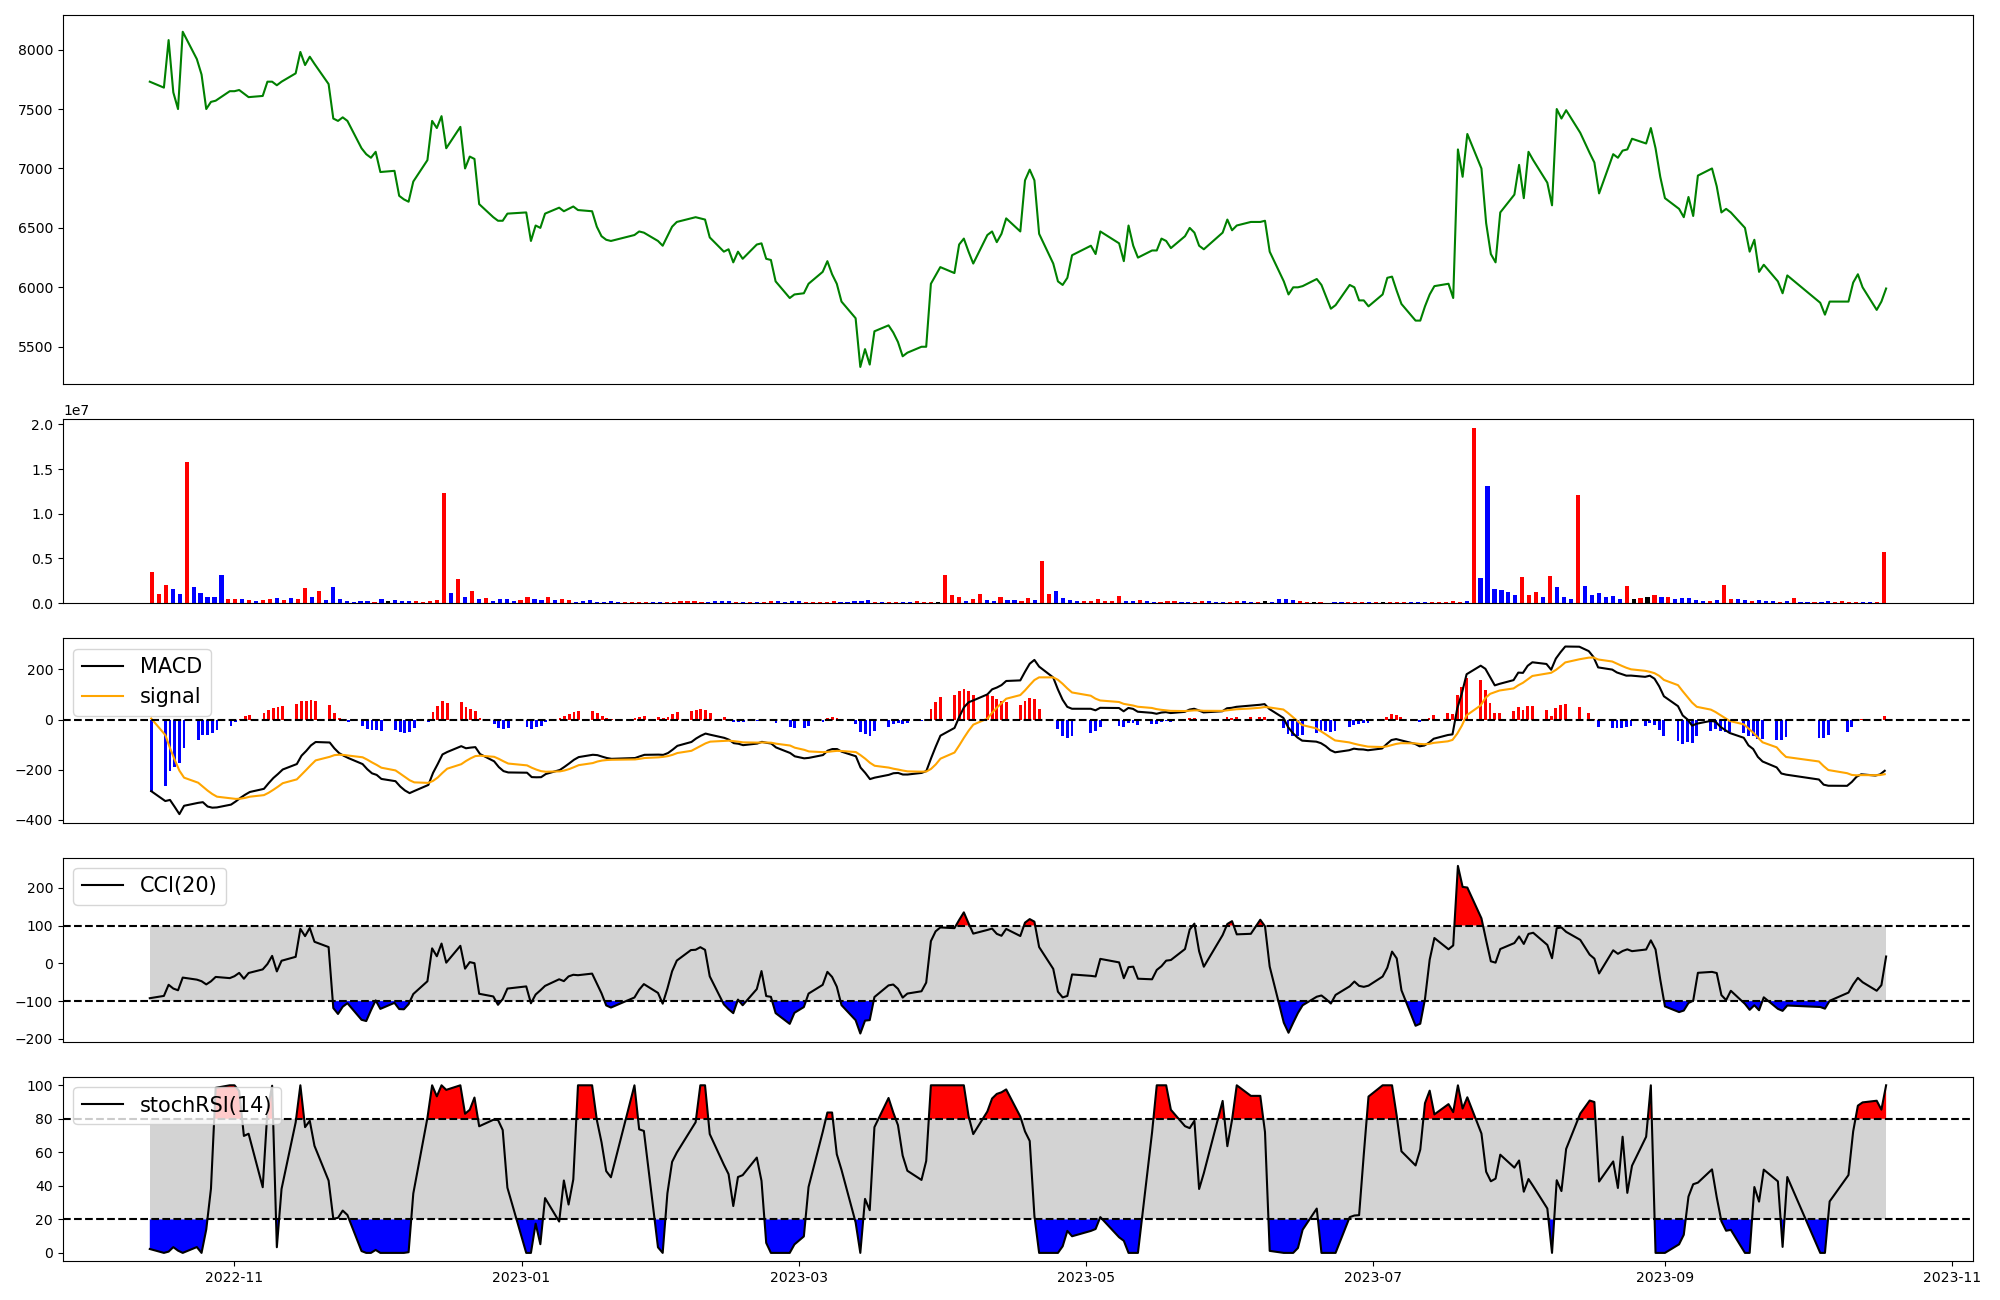Click the CCI(20) legend entry
Image resolution: width=2000 pixels, height=1300 pixels.
(x=177, y=885)
